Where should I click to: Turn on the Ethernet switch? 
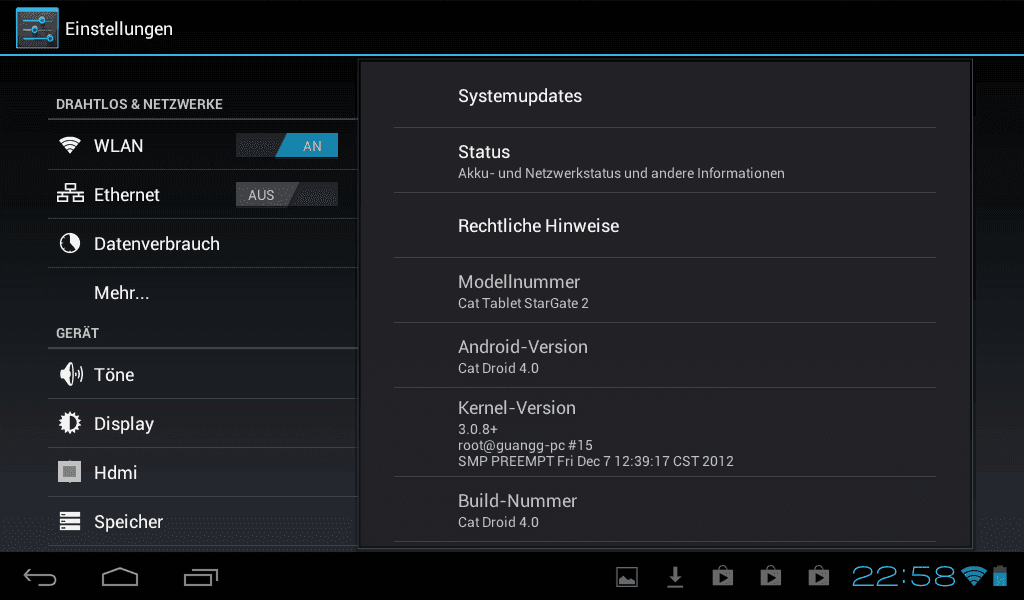(x=287, y=194)
